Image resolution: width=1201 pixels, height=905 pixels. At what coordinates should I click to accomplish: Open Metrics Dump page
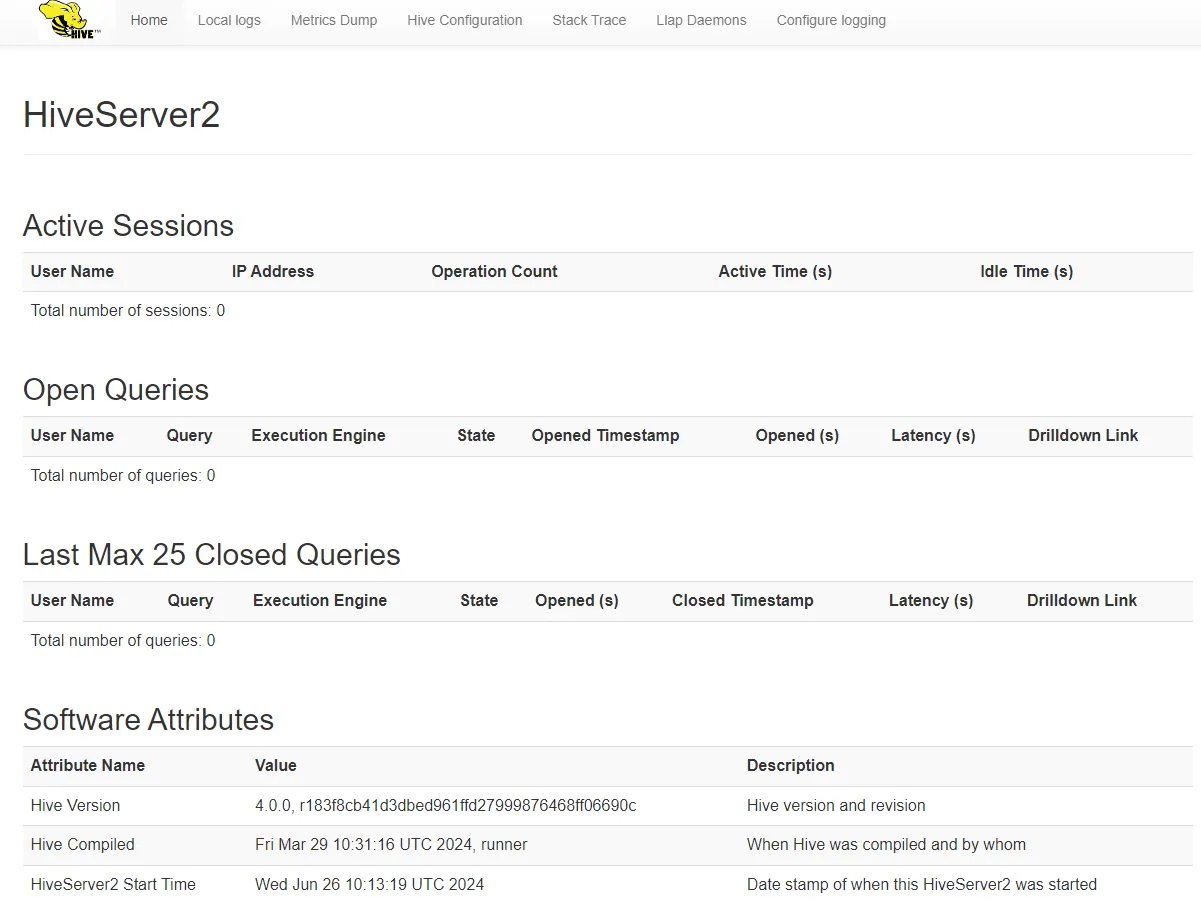tap(334, 20)
